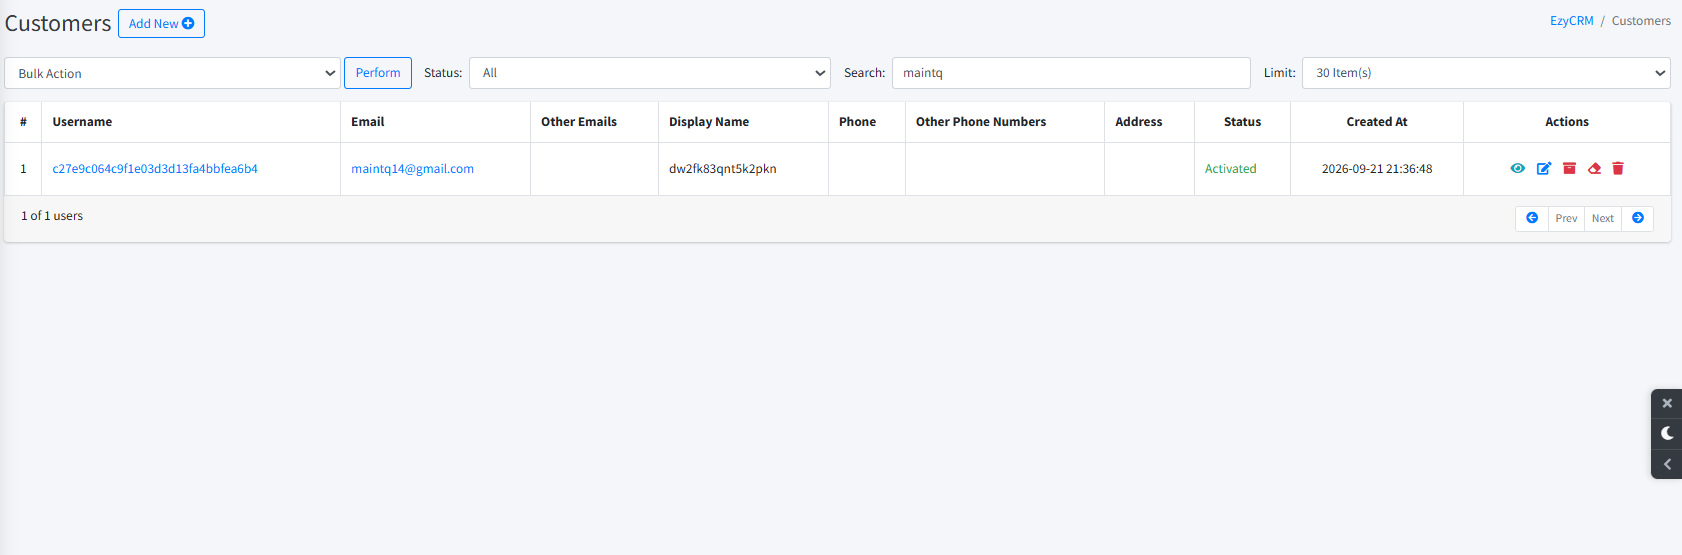Close the floating side panel with X
This screenshot has width=1682, height=555.
coord(1667,403)
